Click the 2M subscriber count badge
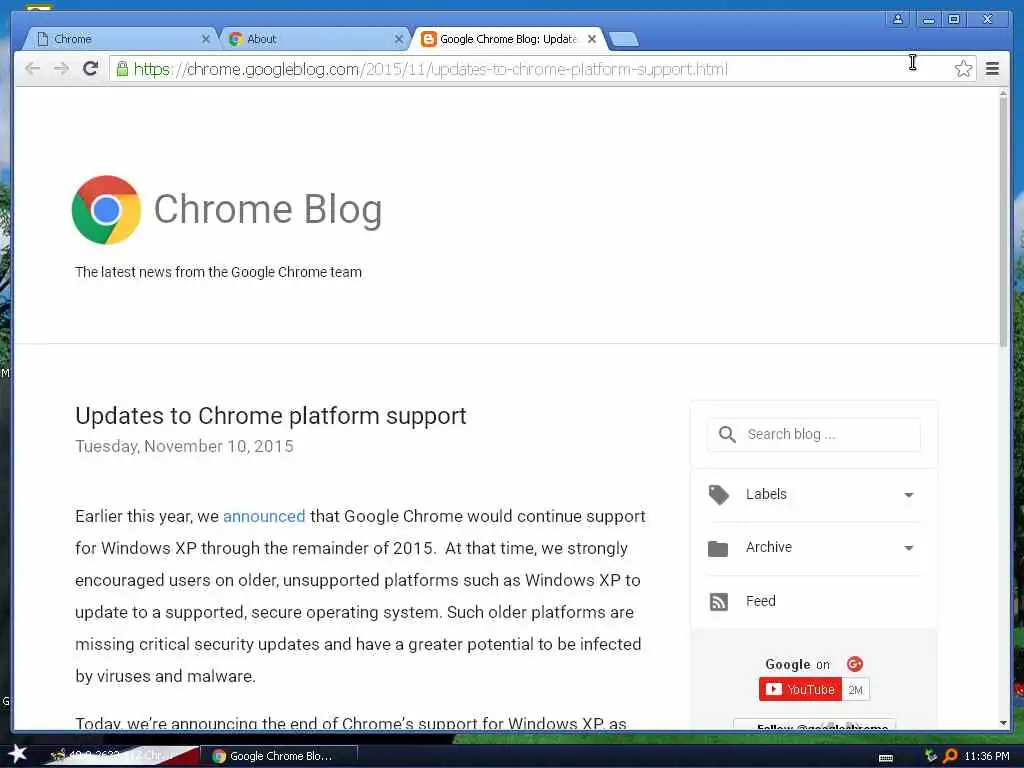 click(856, 690)
